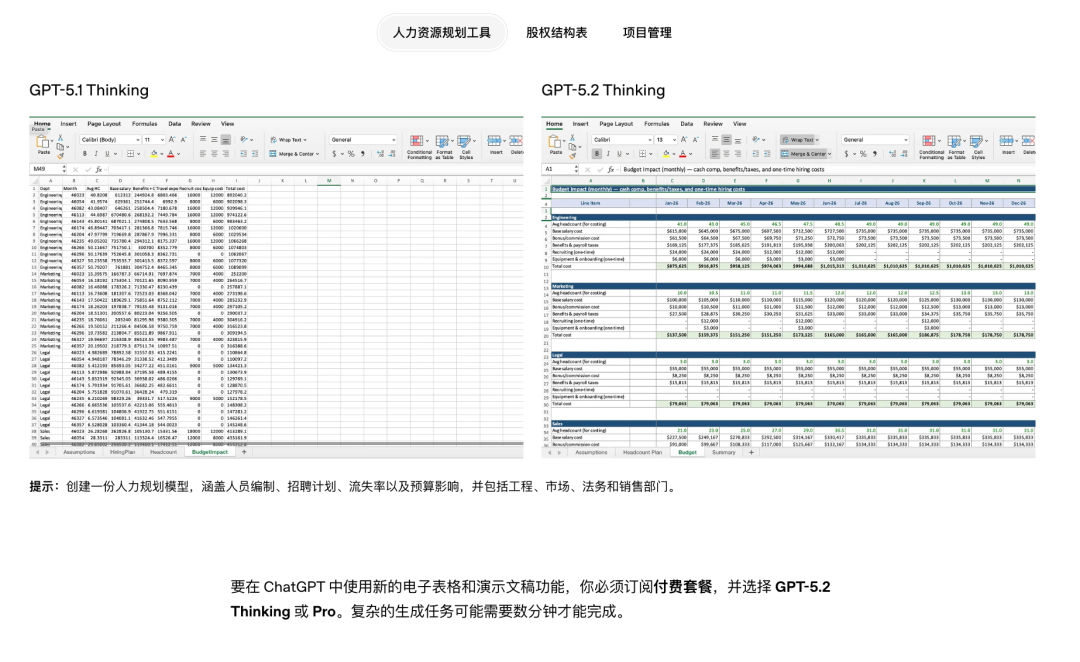Toggle Italic in GPT-5.2 spreadsheet ribbon

click(x=608, y=154)
